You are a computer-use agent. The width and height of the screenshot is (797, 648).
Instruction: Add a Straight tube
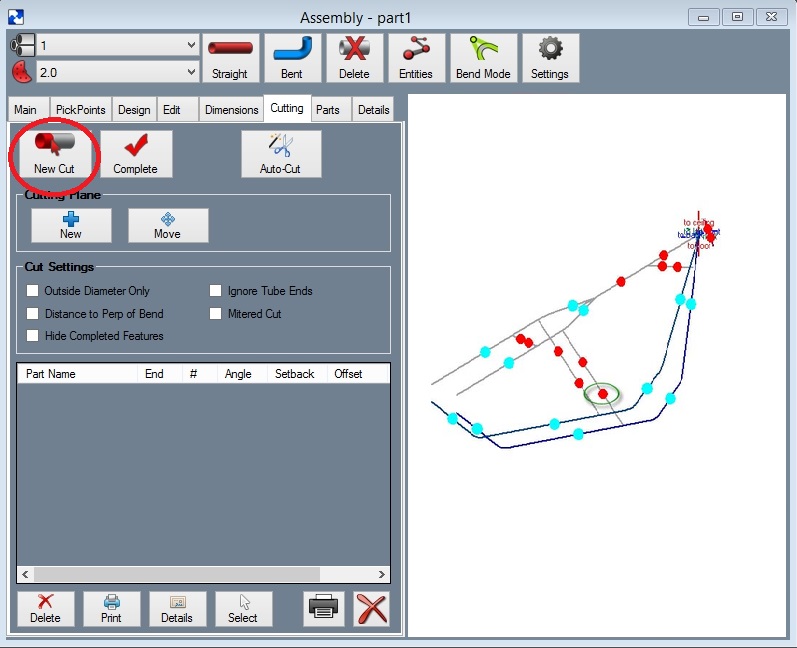[230, 58]
